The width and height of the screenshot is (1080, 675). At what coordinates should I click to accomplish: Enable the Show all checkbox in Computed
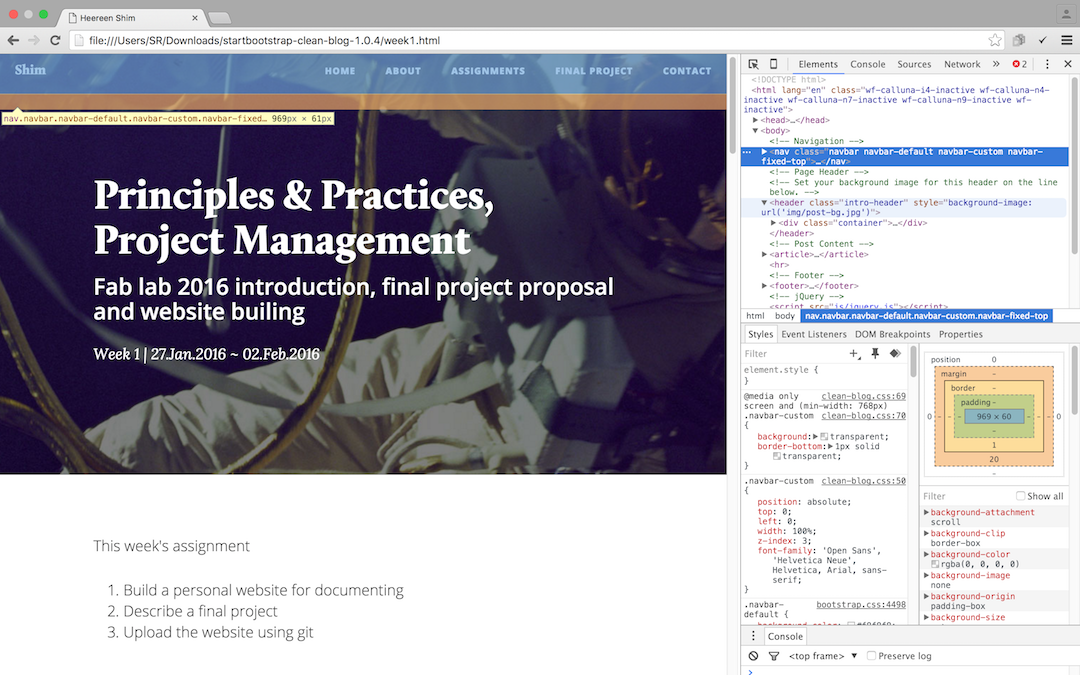coord(1020,496)
